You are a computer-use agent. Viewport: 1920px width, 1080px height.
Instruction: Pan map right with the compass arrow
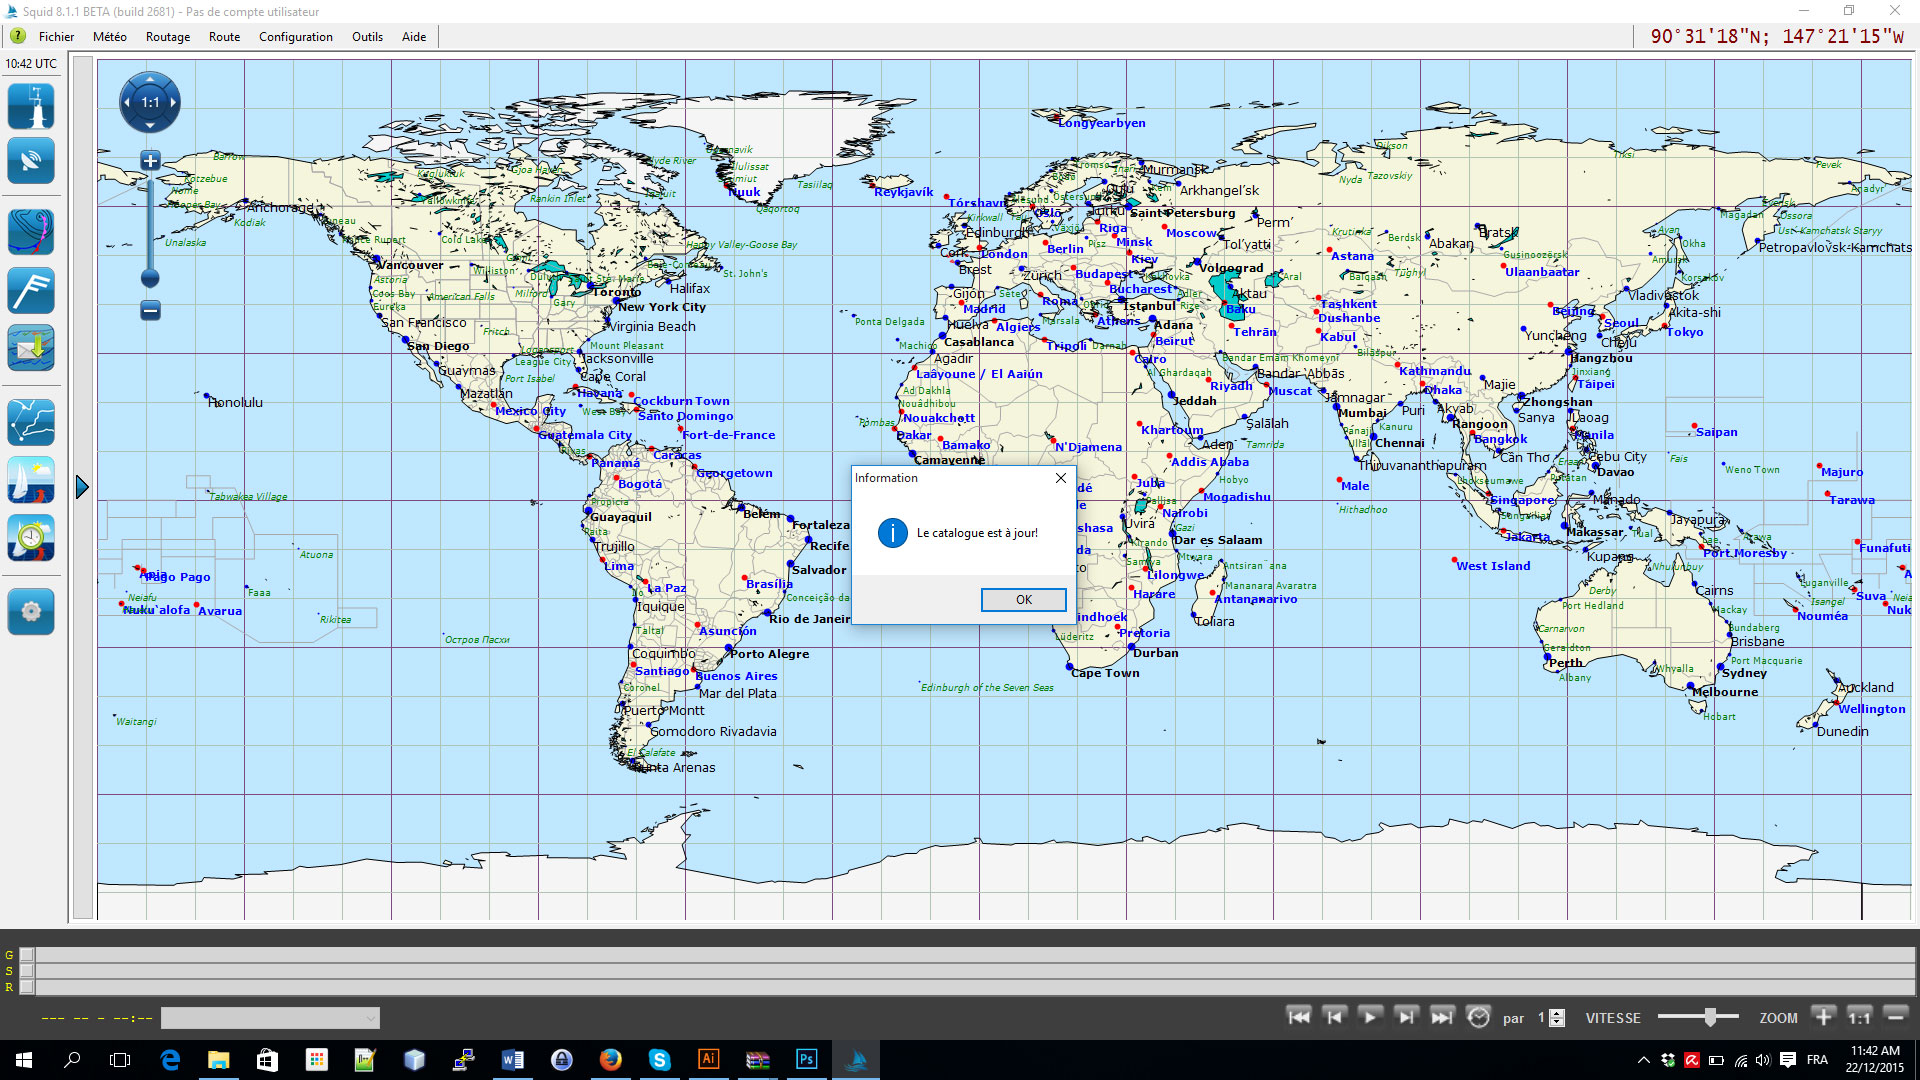point(174,102)
